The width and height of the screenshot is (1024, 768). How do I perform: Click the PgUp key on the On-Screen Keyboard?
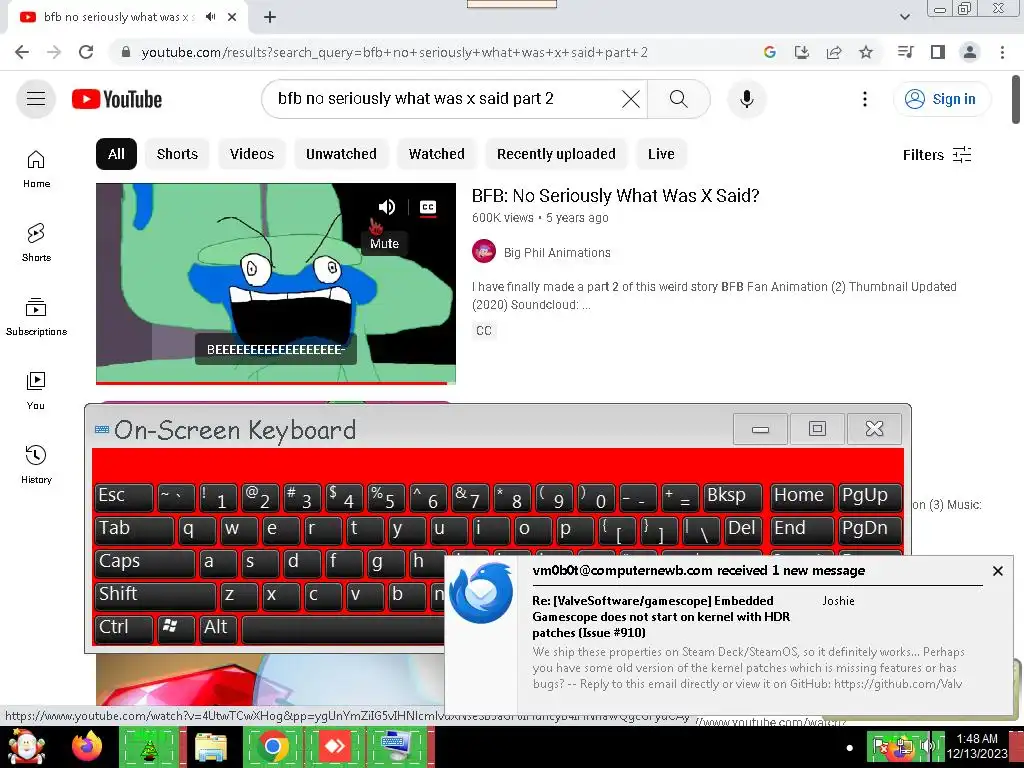(x=870, y=497)
